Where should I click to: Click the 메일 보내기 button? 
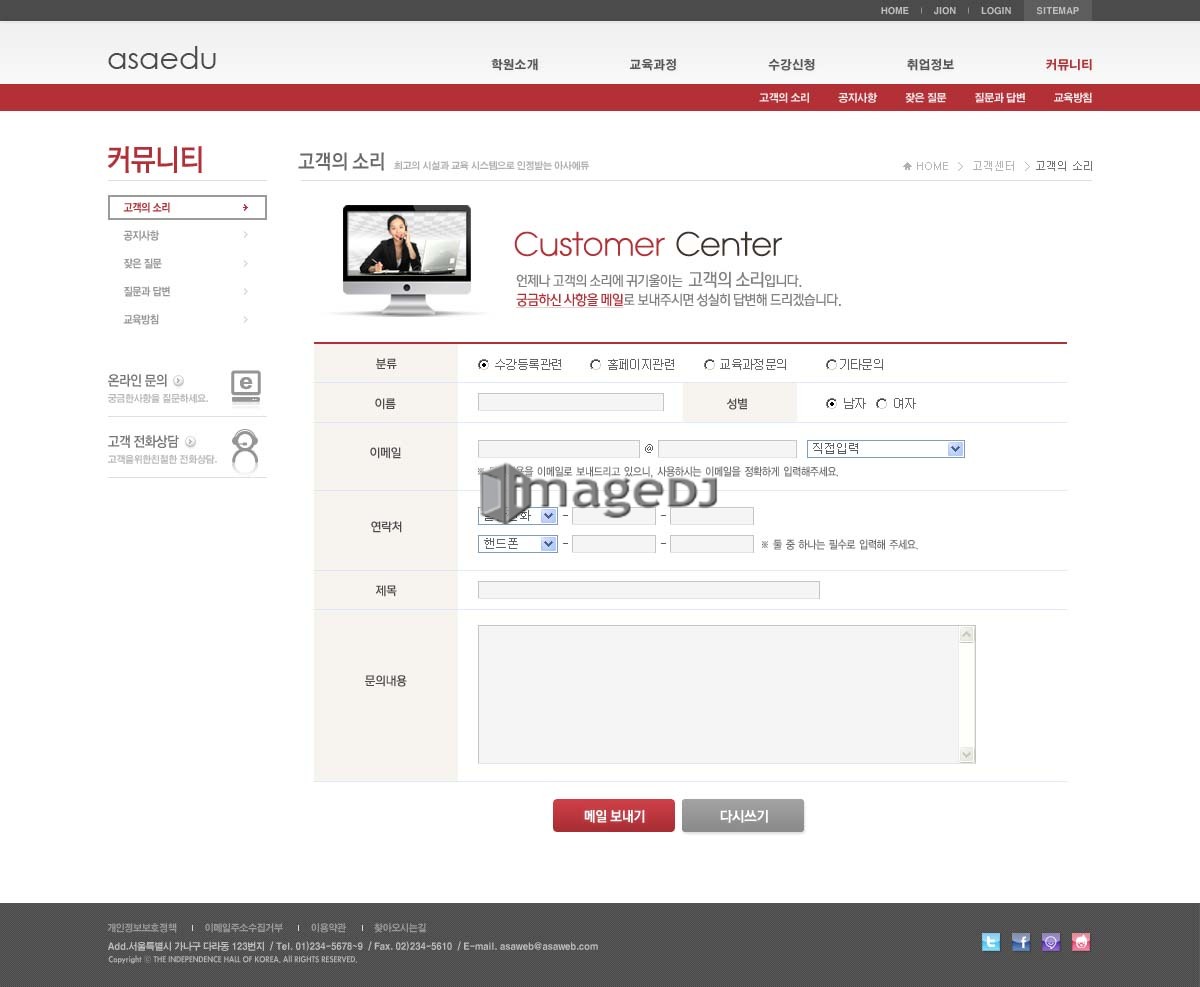point(614,816)
